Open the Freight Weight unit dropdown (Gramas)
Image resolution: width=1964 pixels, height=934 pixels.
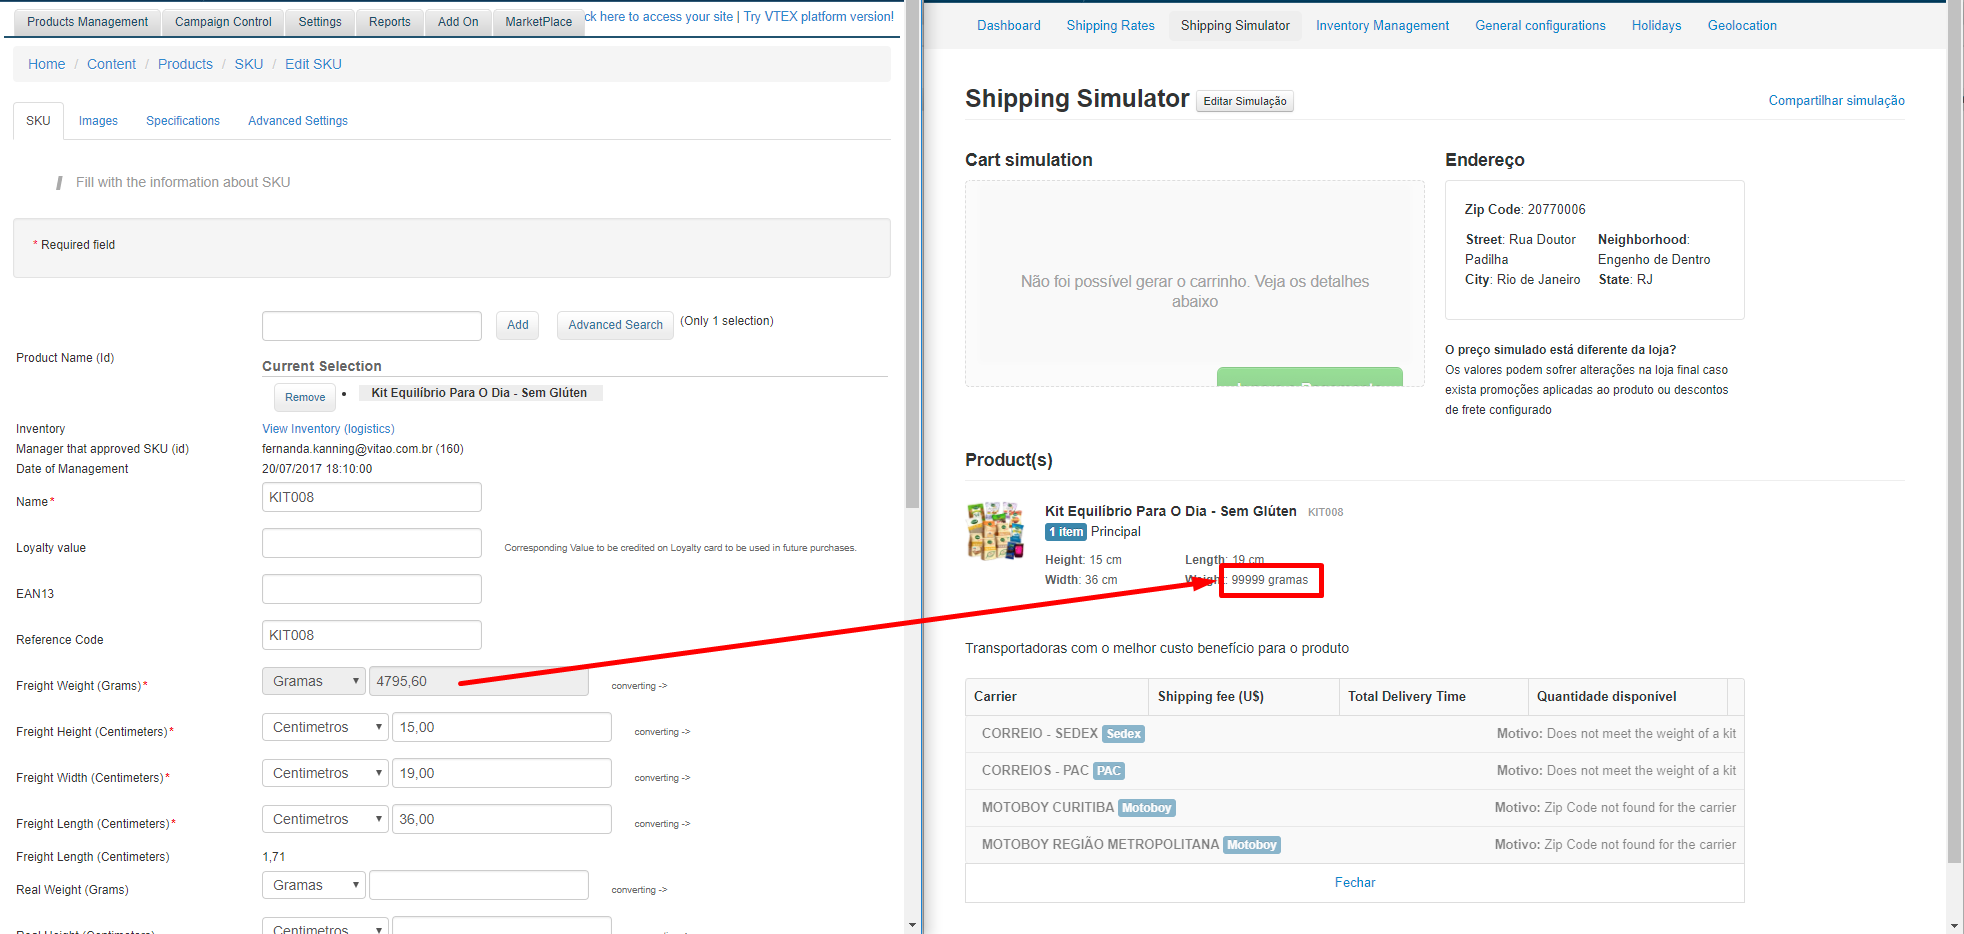(x=314, y=681)
